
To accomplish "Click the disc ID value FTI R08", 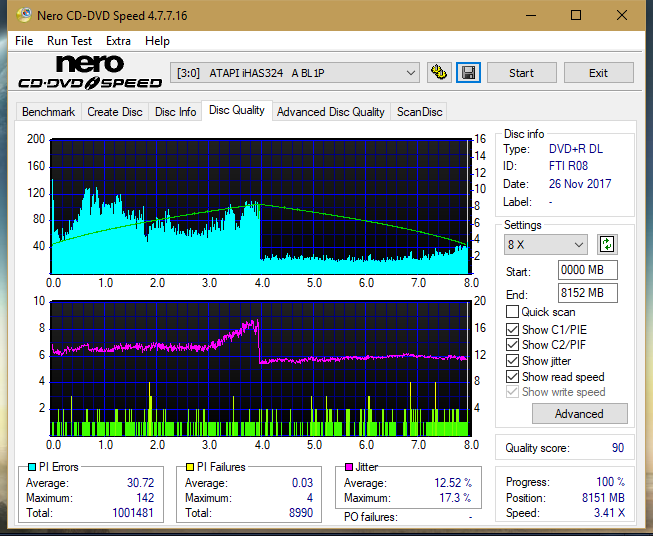I will click(568, 166).
